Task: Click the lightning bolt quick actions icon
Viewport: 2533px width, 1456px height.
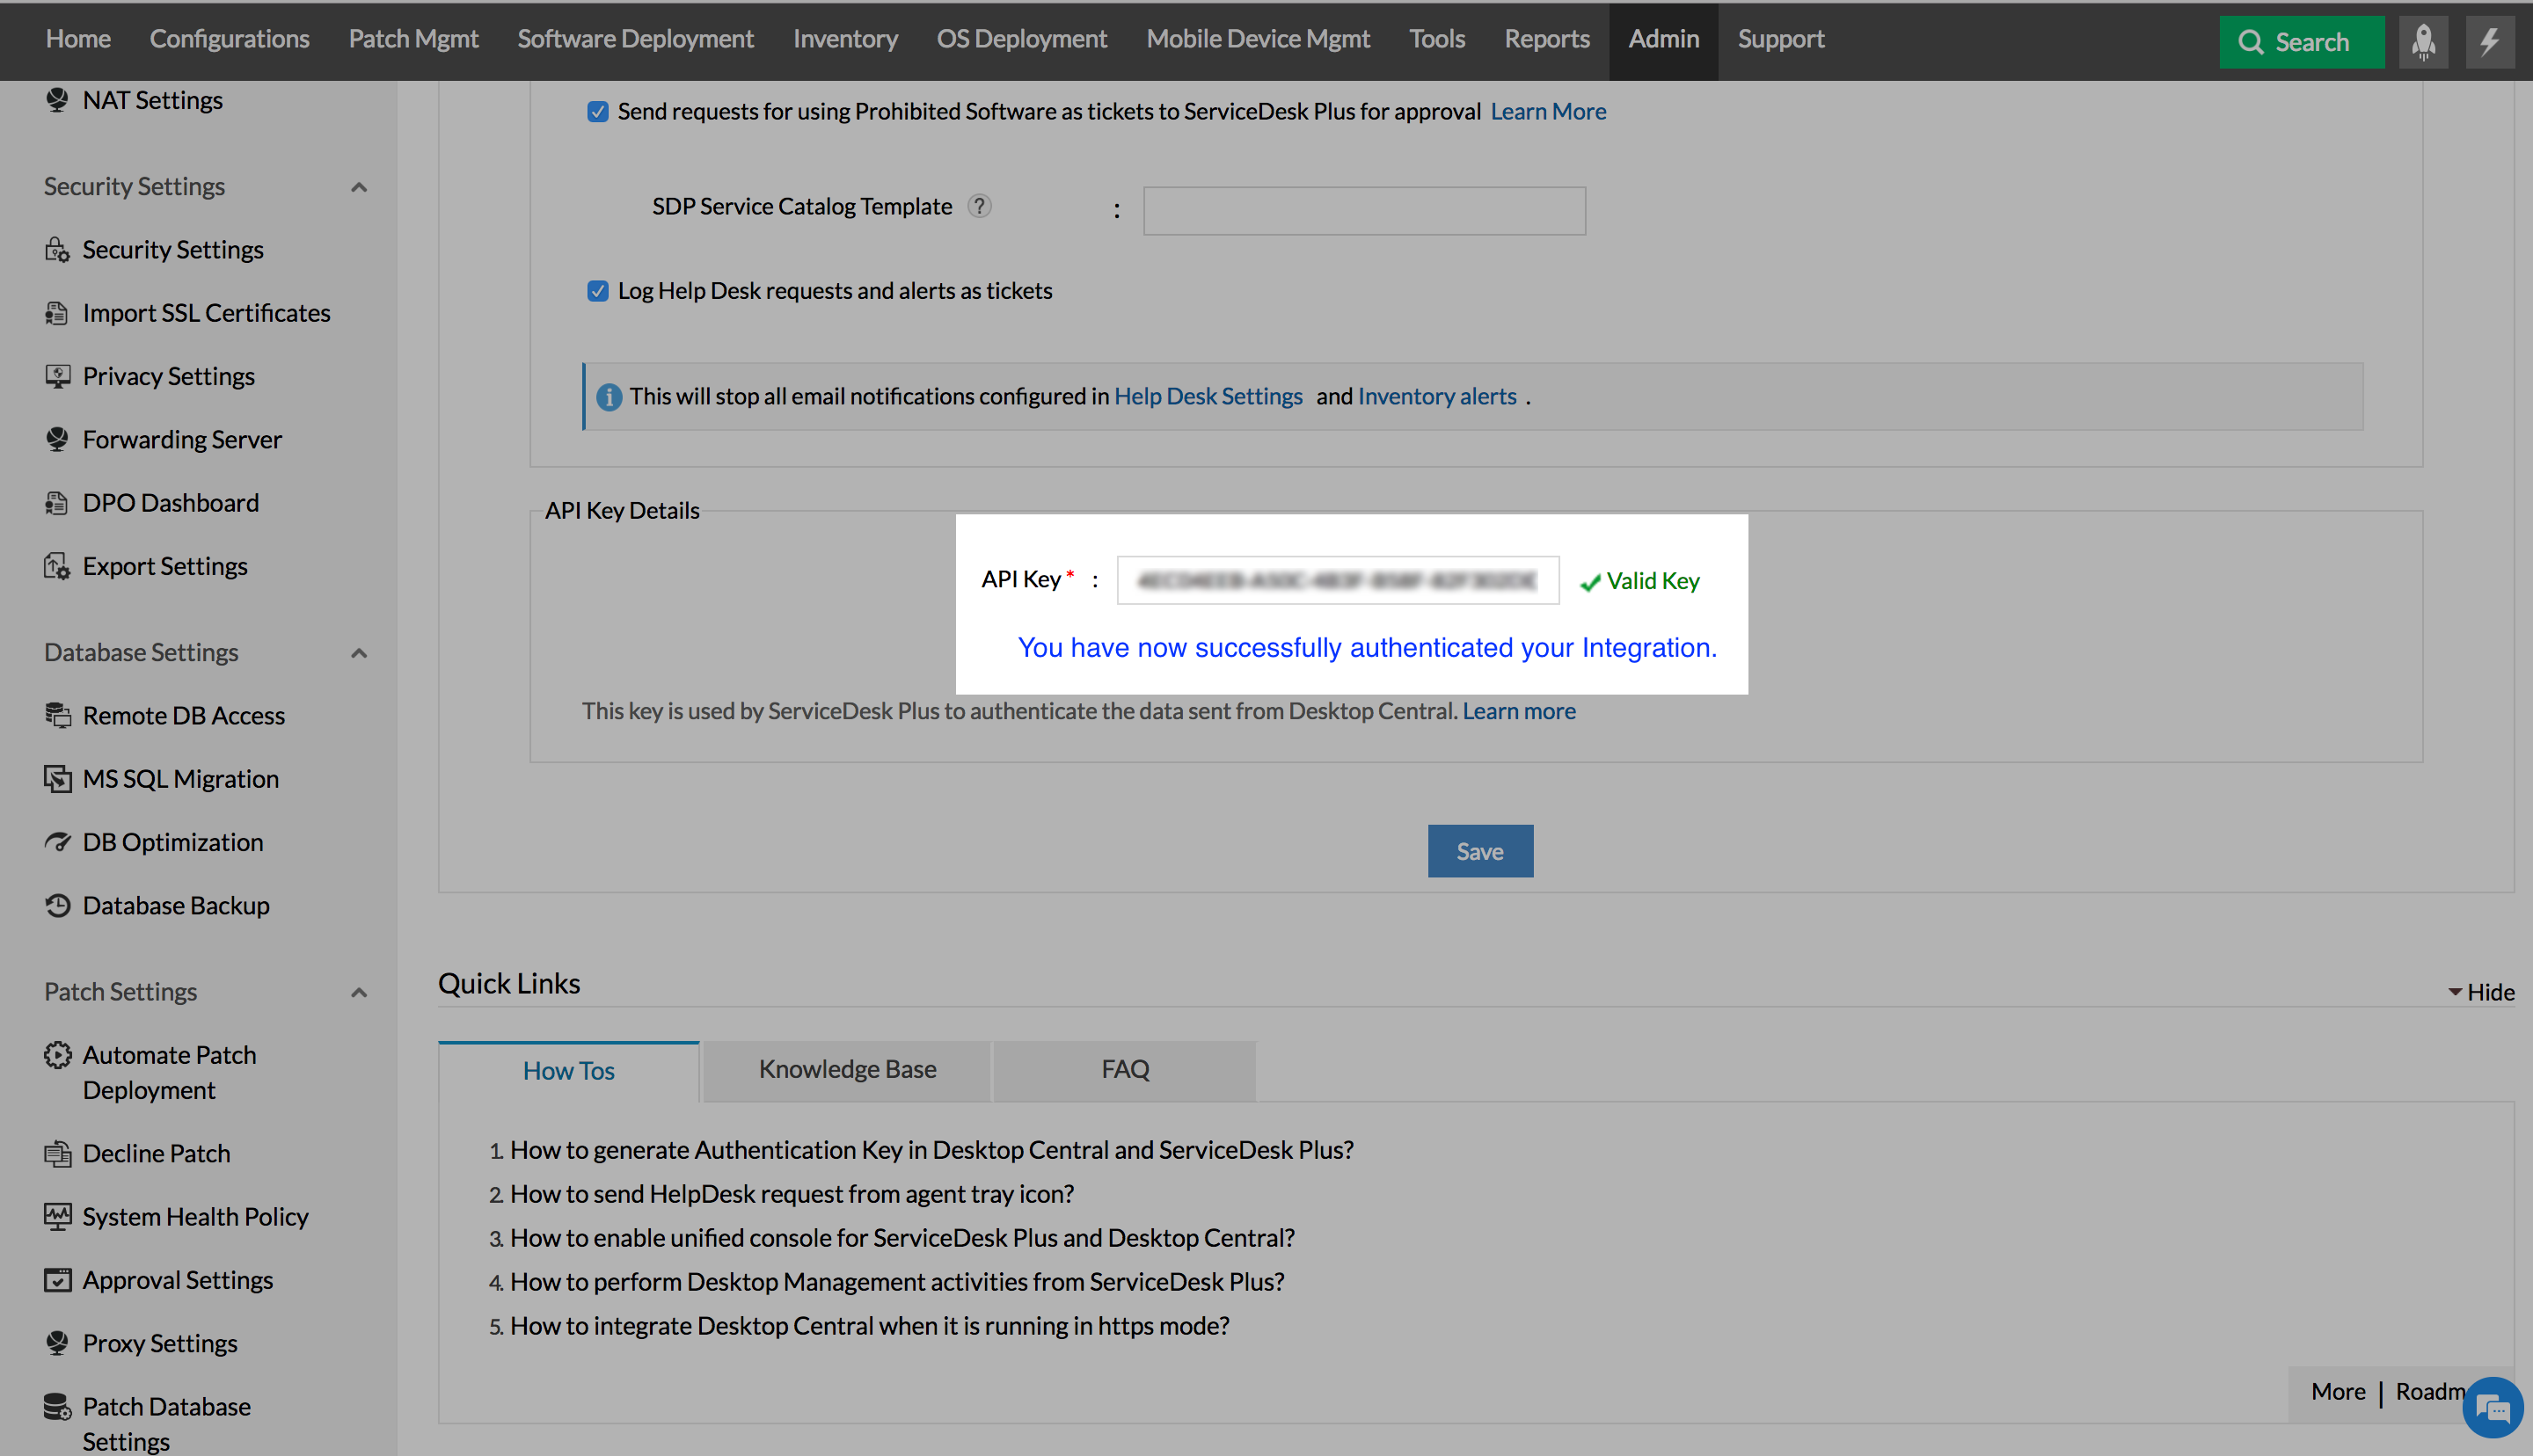Action: (2489, 42)
